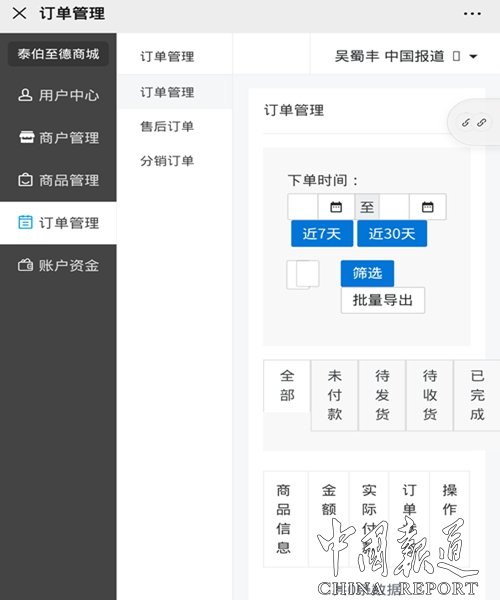The image size is (500, 600).
Task: Open the empty dropdown beside 筛选
Action: point(303,274)
